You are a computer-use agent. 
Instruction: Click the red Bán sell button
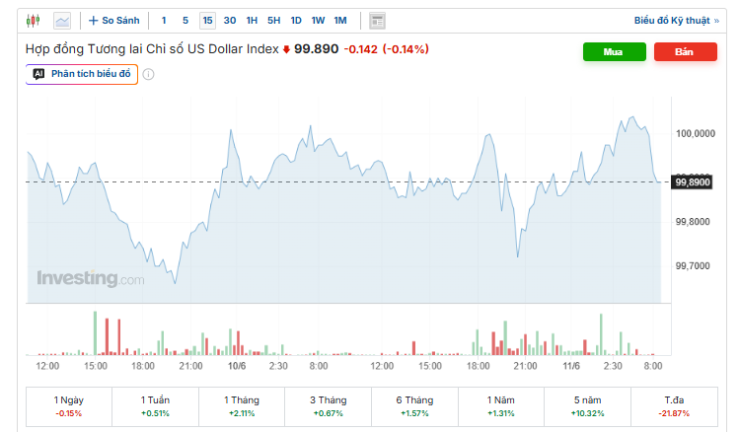(685, 52)
